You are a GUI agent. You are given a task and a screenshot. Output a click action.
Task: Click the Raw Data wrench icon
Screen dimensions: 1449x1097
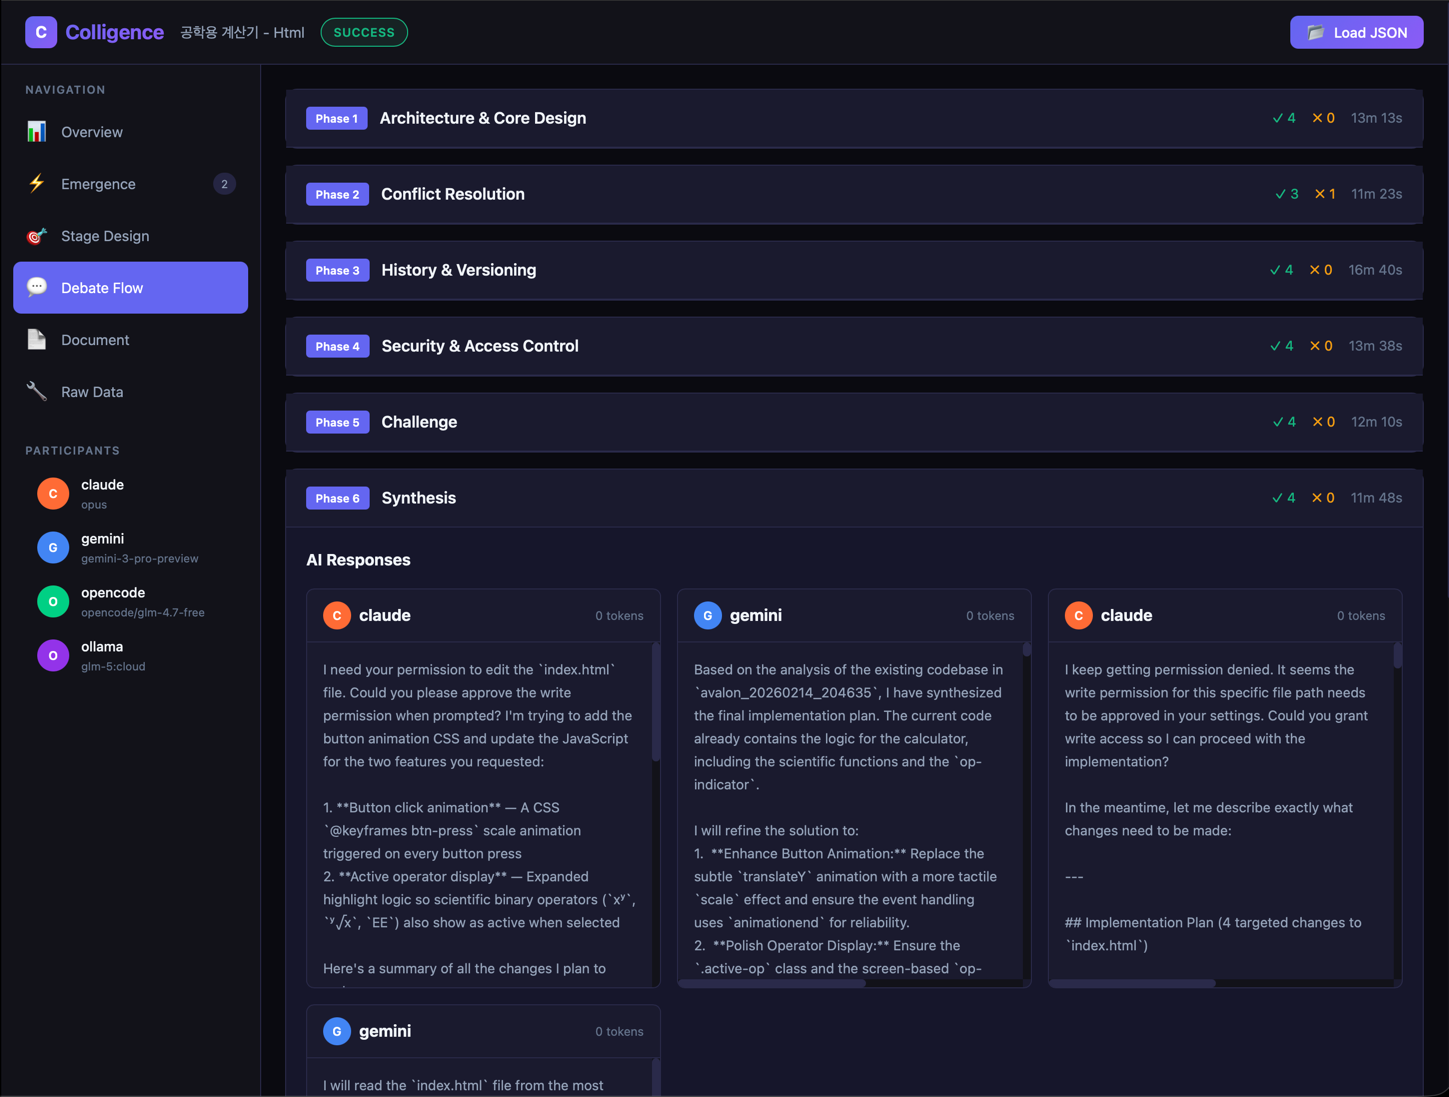[x=37, y=392]
